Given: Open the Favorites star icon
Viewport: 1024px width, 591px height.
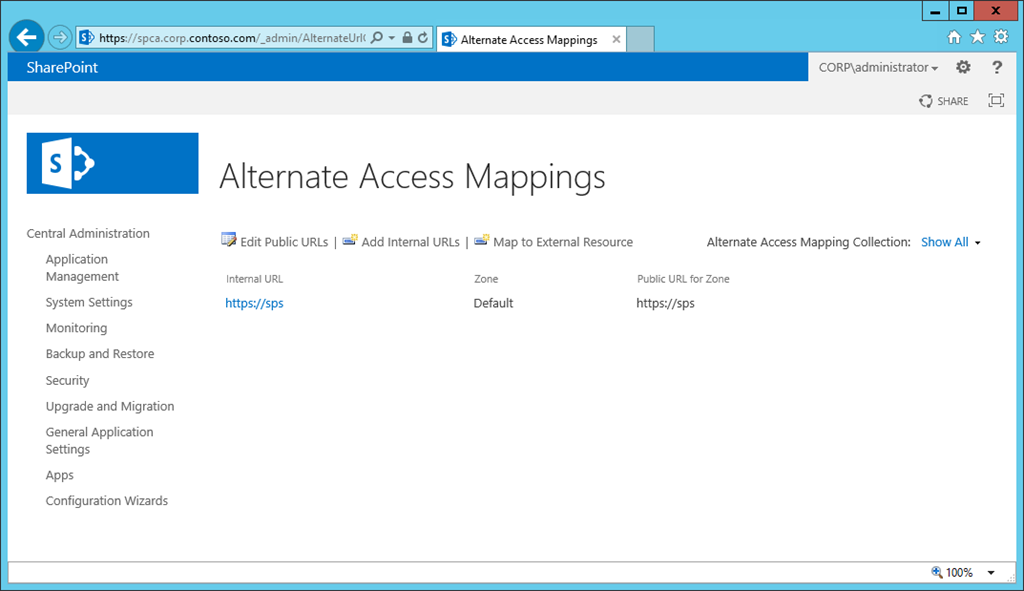Looking at the screenshot, I should (x=978, y=37).
